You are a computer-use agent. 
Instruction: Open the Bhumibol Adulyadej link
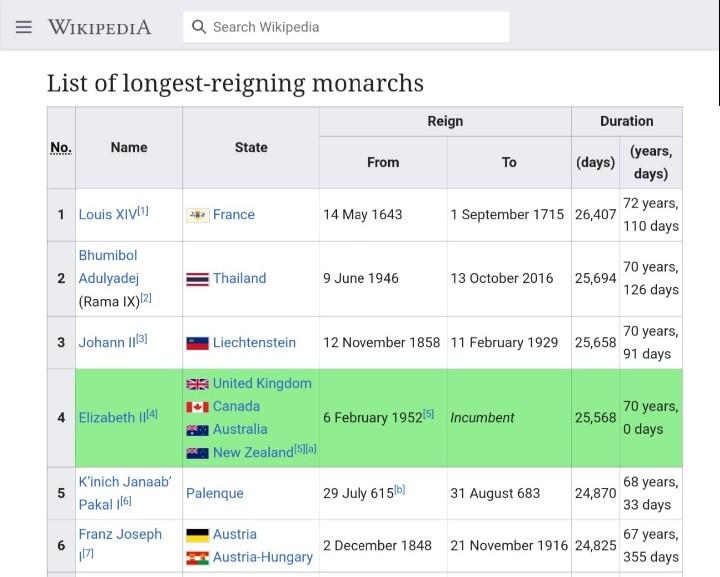click(x=108, y=267)
